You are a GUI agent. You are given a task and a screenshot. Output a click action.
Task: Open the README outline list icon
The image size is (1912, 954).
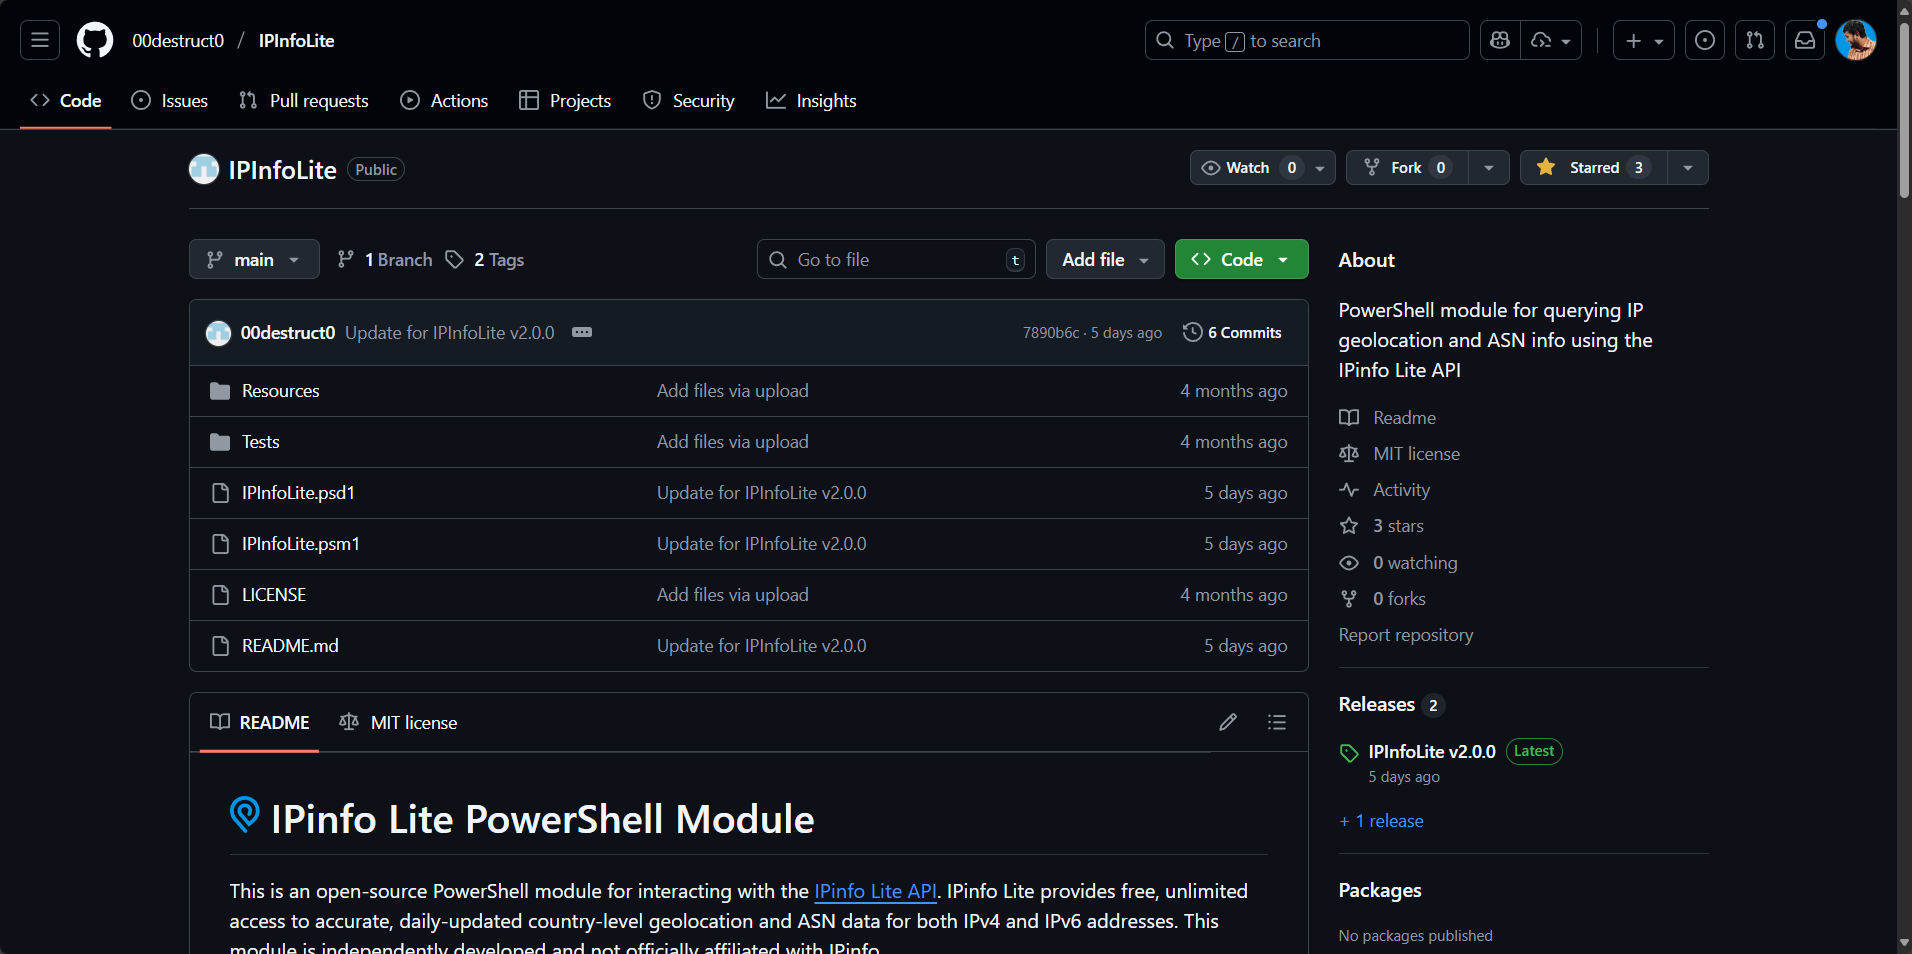(x=1277, y=722)
